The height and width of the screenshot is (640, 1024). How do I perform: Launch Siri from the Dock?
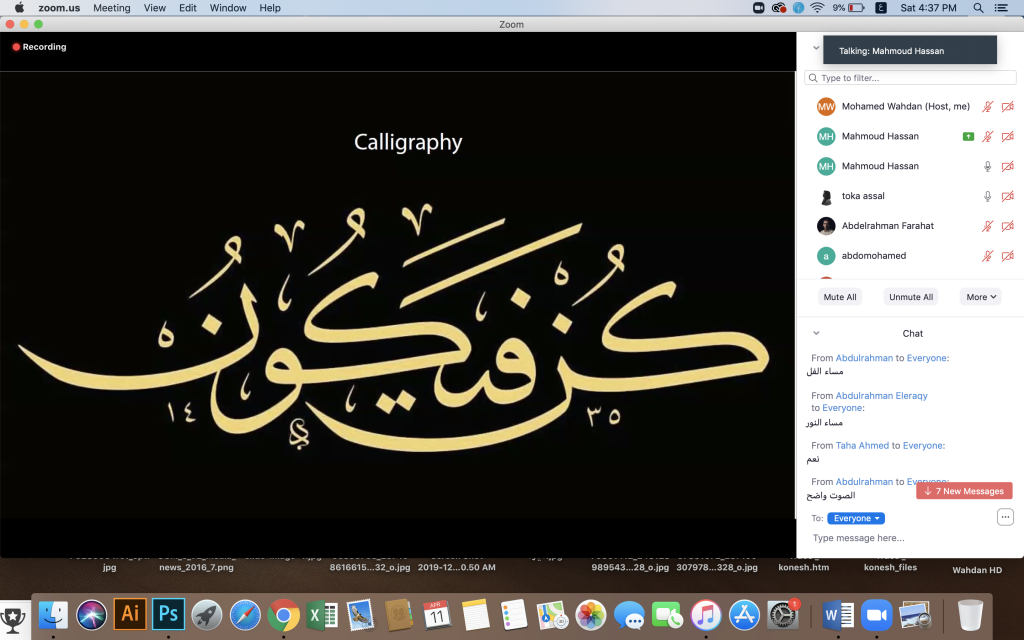pos(91,615)
